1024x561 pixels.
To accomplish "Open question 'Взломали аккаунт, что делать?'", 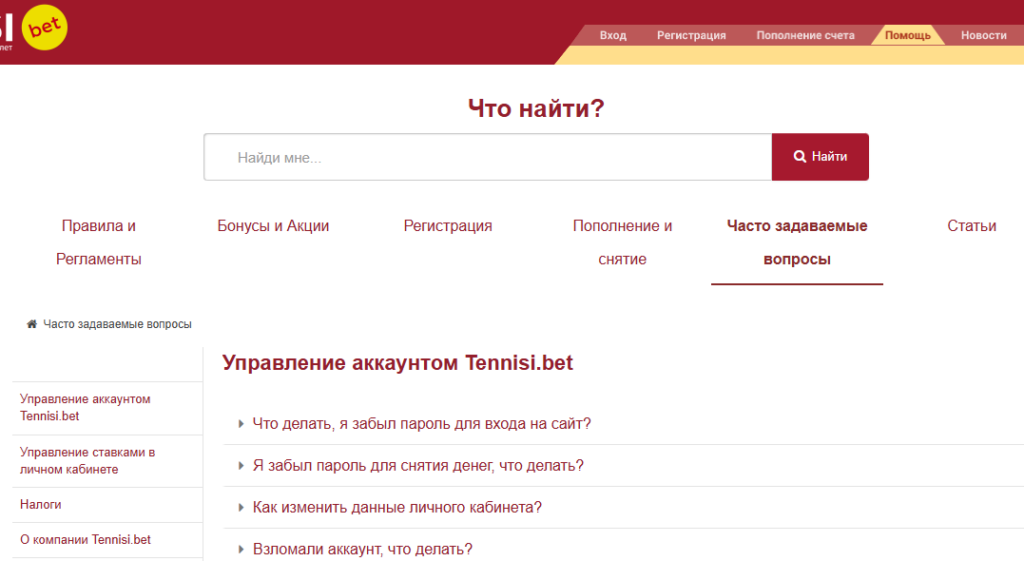I will (362, 549).
